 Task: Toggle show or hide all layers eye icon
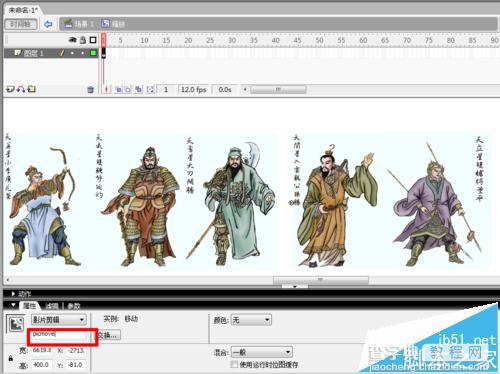72,40
